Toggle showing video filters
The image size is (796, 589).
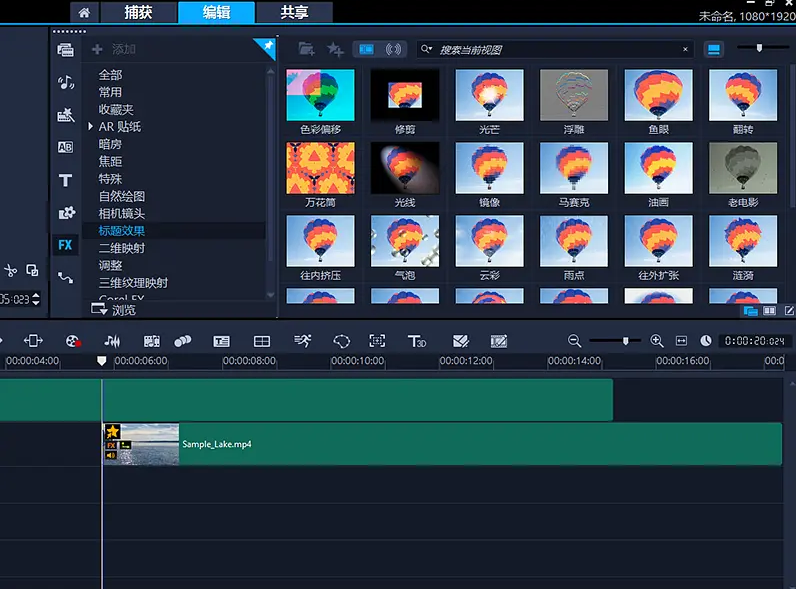coord(367,49)
